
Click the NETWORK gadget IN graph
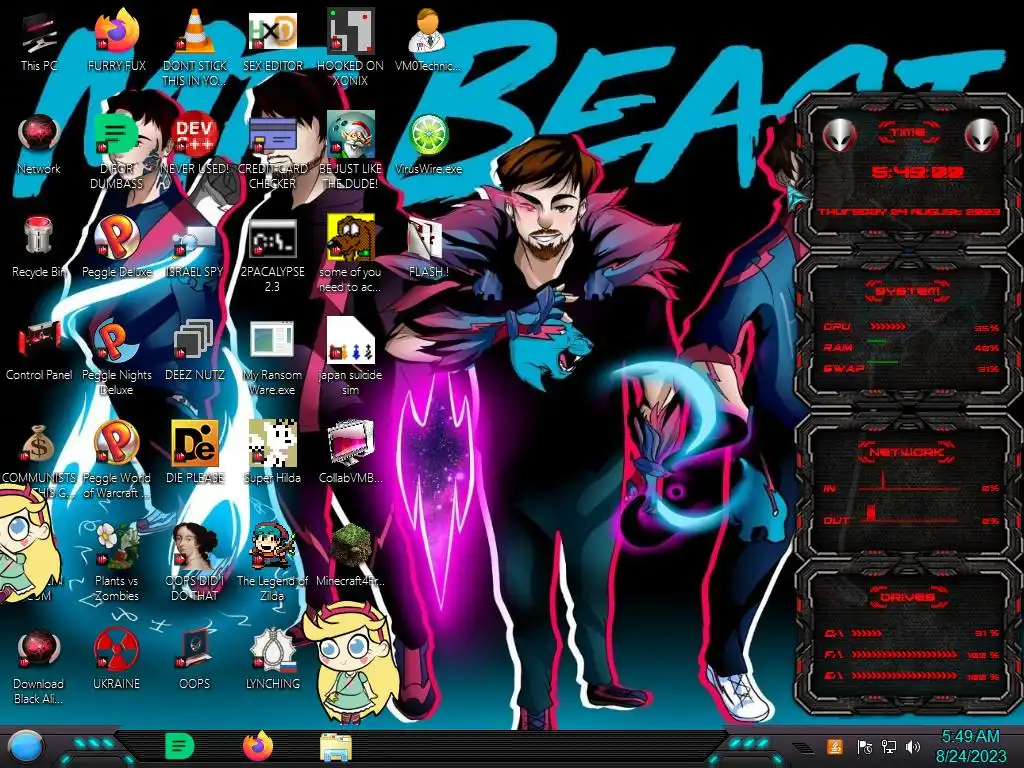909,482
